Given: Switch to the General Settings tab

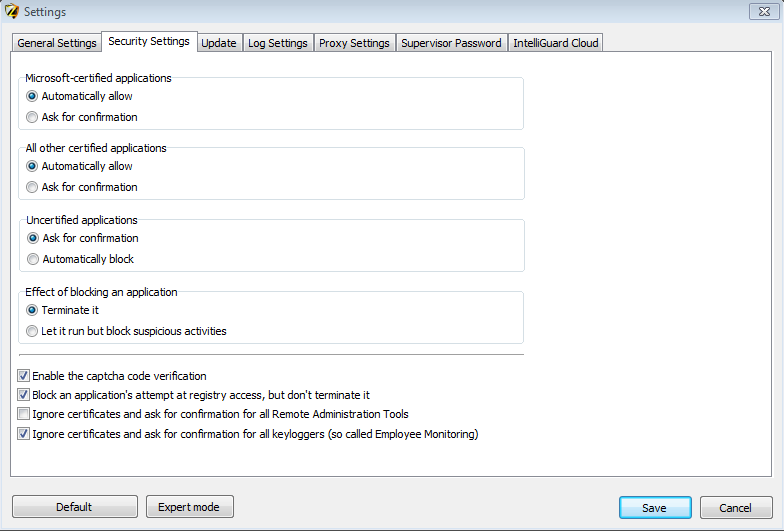Looking at the screenshot, I should point(57,43).
